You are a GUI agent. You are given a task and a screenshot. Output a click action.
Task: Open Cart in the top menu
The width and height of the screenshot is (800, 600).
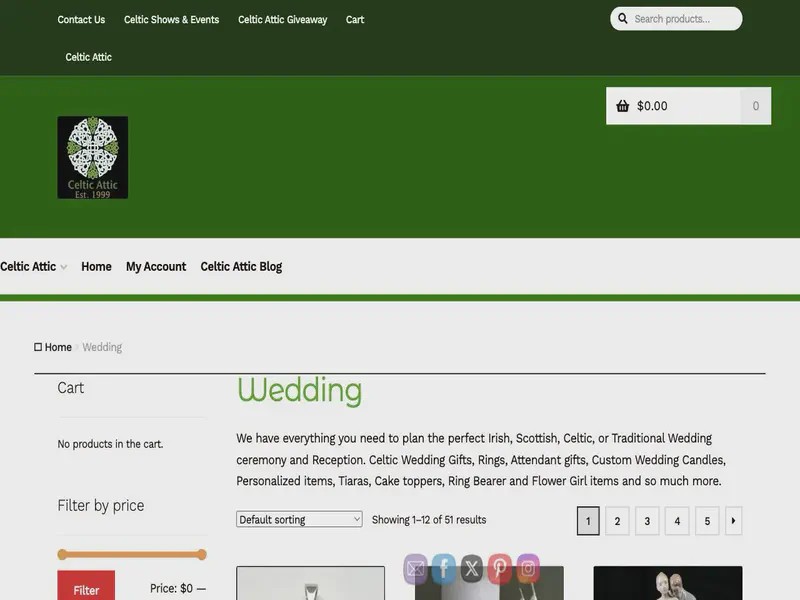click(355, 19)
